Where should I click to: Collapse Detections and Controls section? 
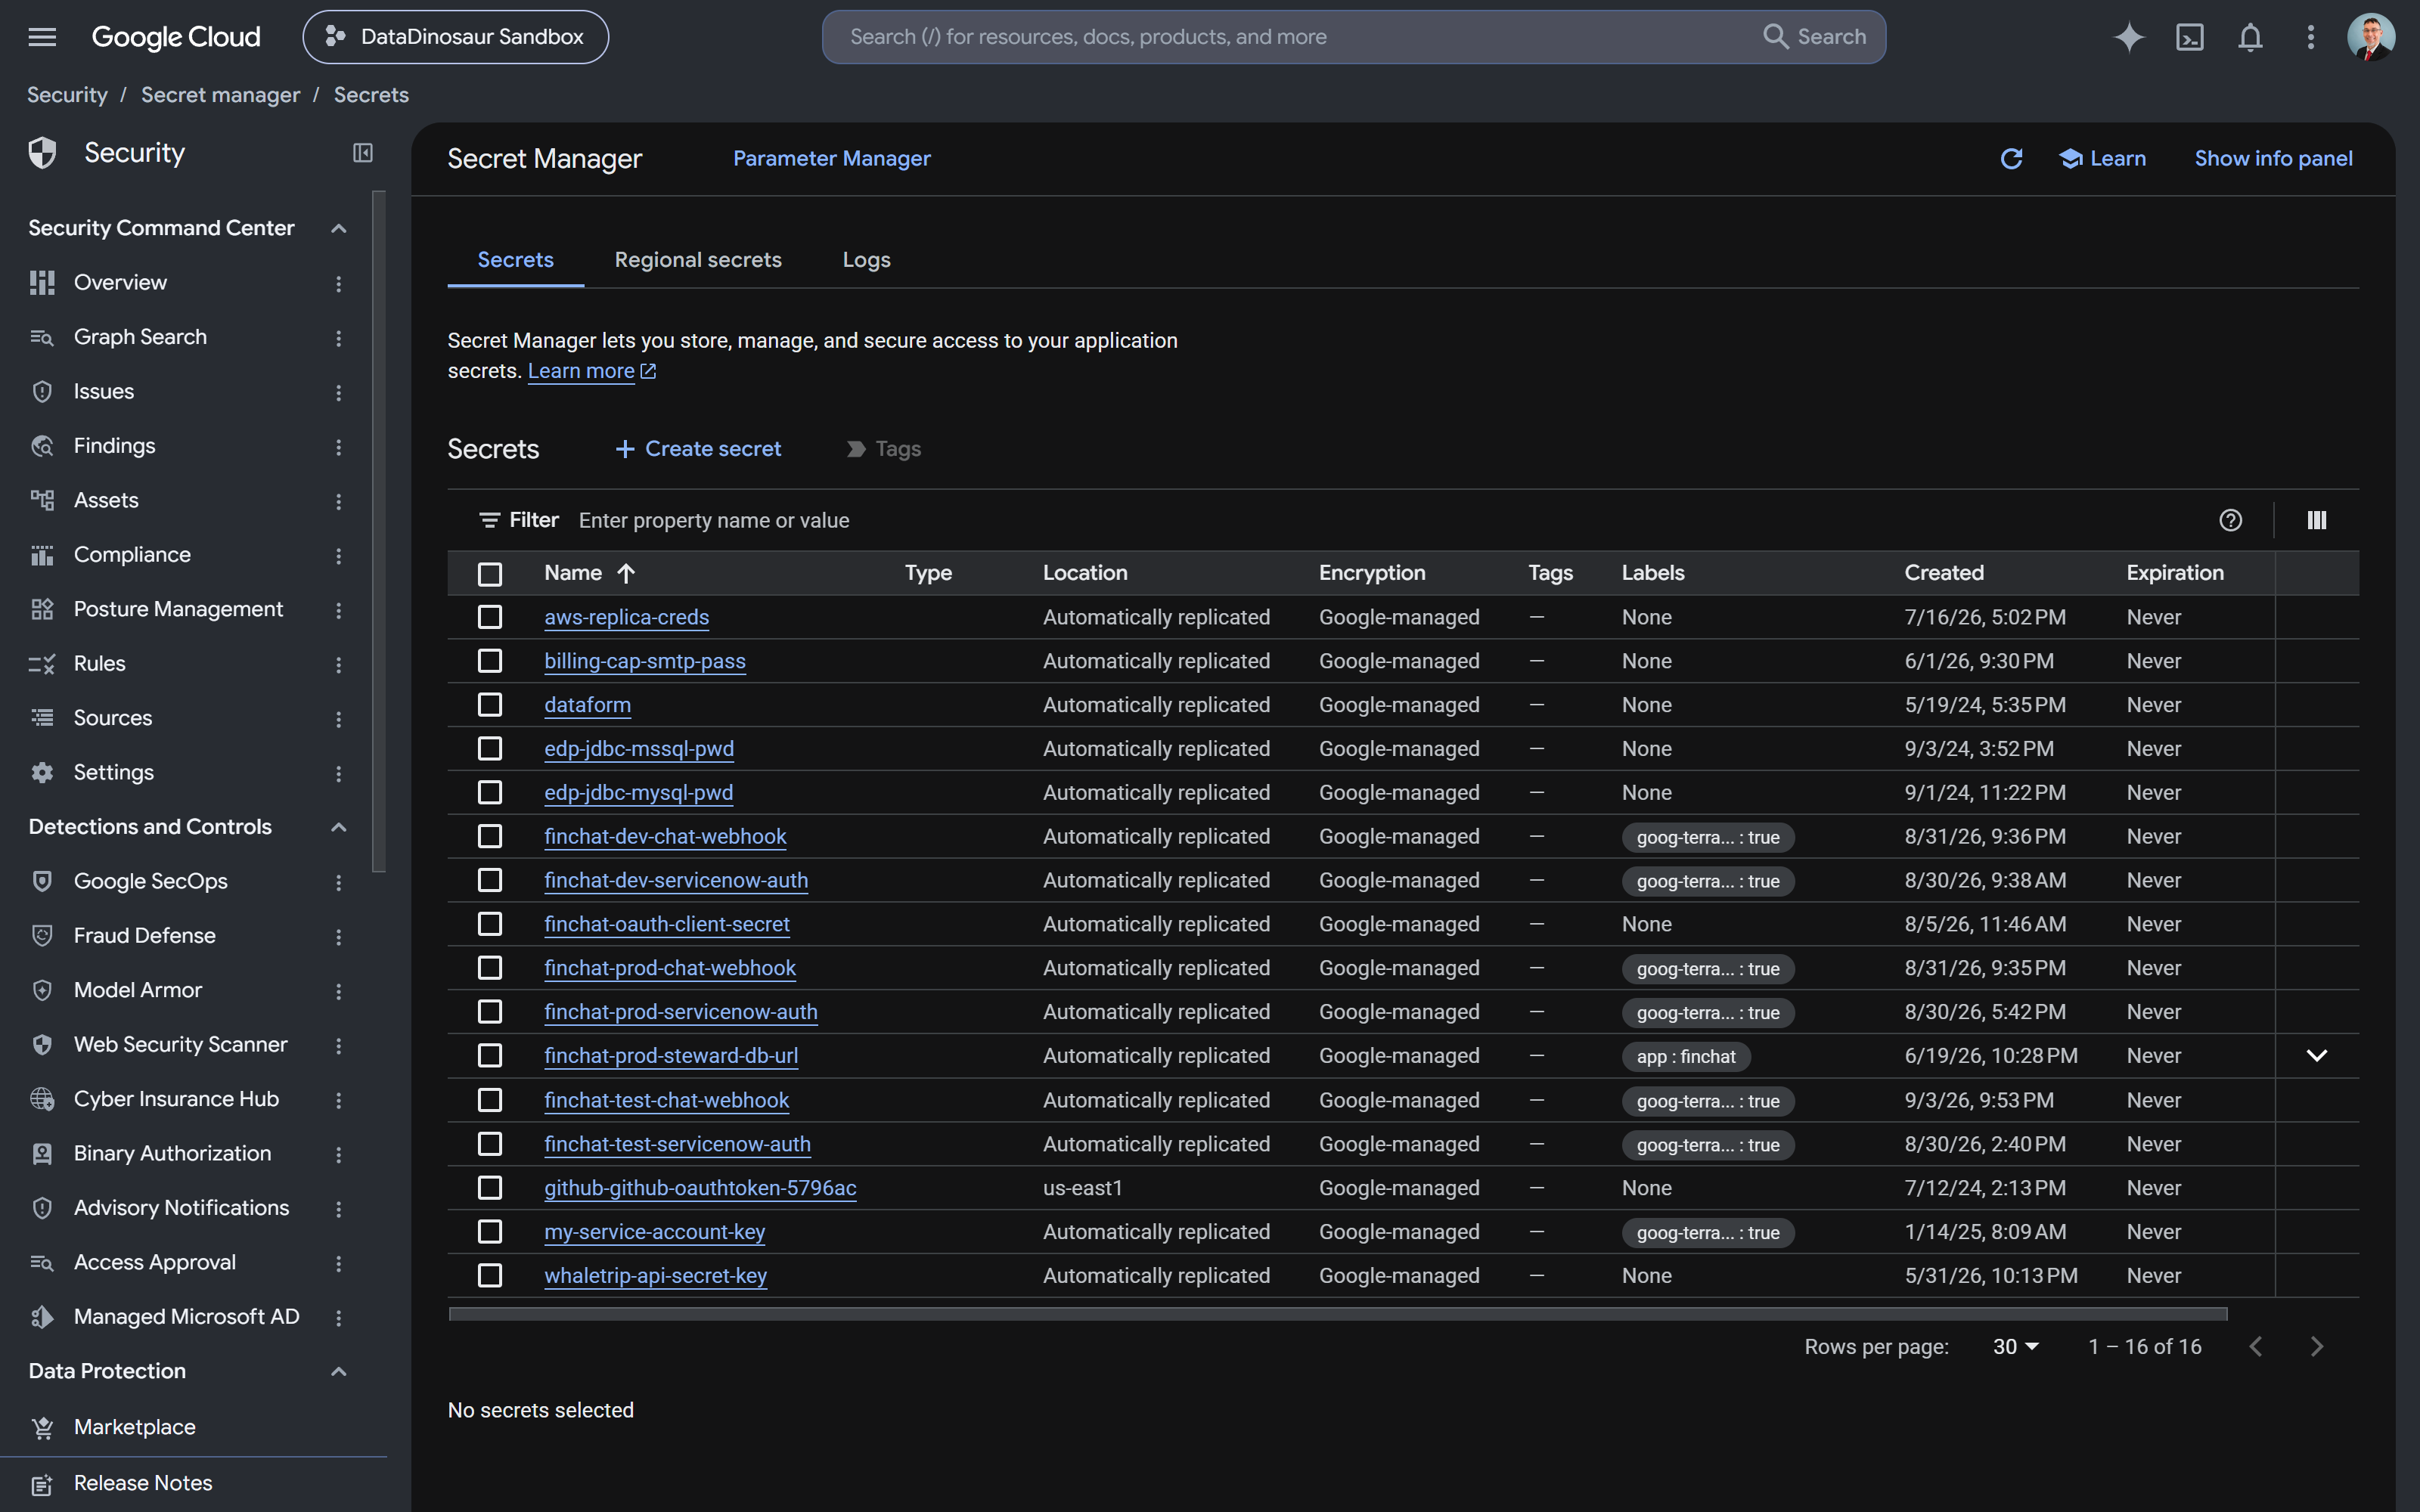click(339, 827)
